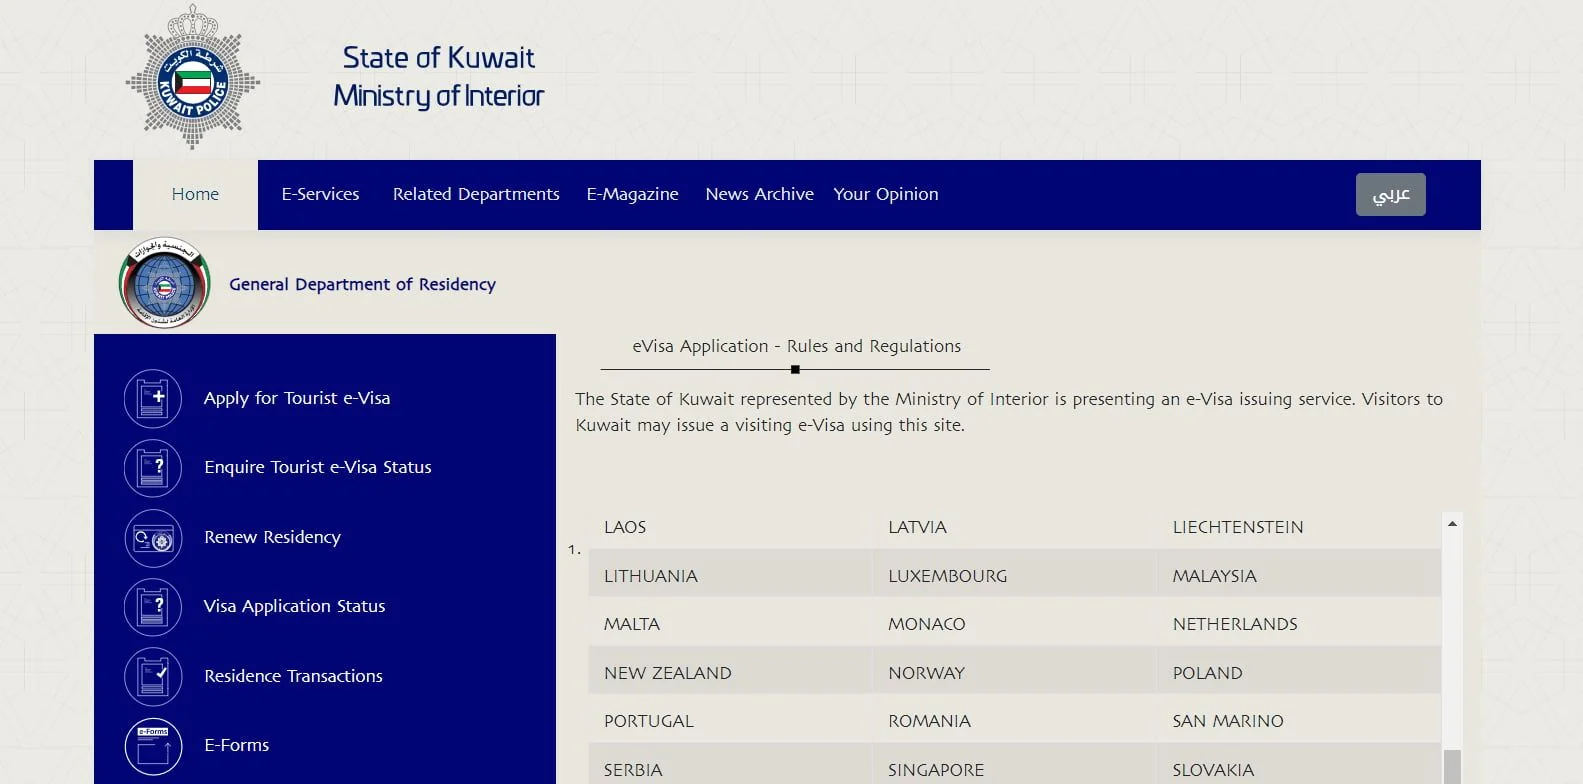This screenshot has height=784, width=1583.
Task: Select Your Opinion in navigation bar
Action: (886, 194)
